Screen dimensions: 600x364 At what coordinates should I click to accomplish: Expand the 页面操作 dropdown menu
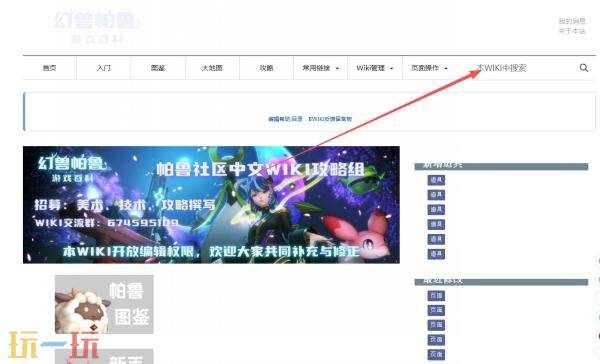click(x=429, y=68)
